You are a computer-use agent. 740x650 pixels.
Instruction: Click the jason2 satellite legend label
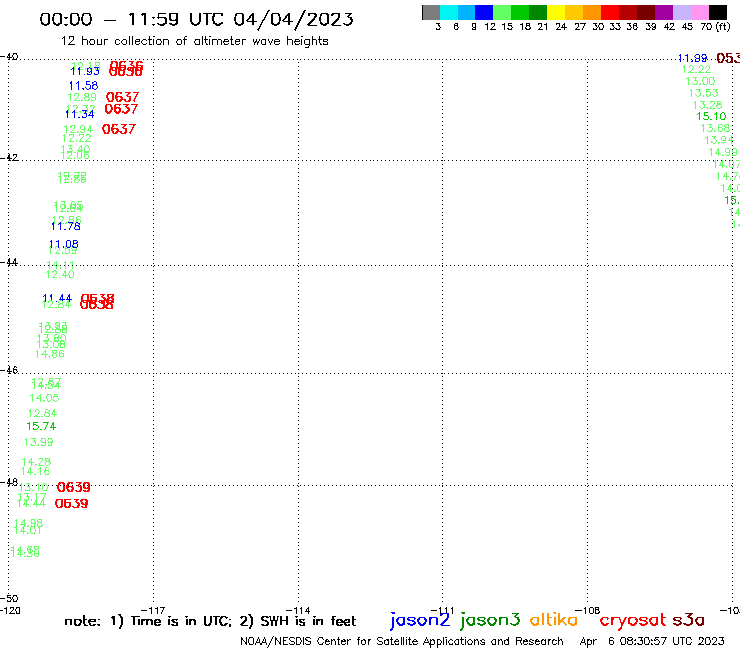(420, 620)
